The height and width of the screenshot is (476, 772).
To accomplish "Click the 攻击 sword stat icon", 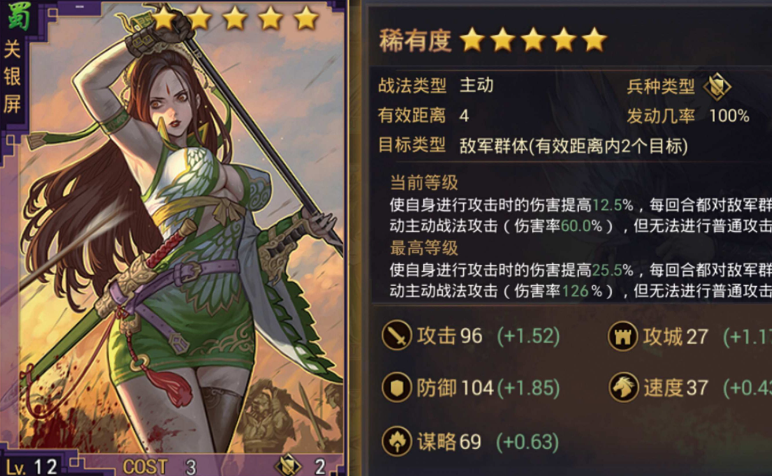I will pyautogui.click(x=397, y=335).
